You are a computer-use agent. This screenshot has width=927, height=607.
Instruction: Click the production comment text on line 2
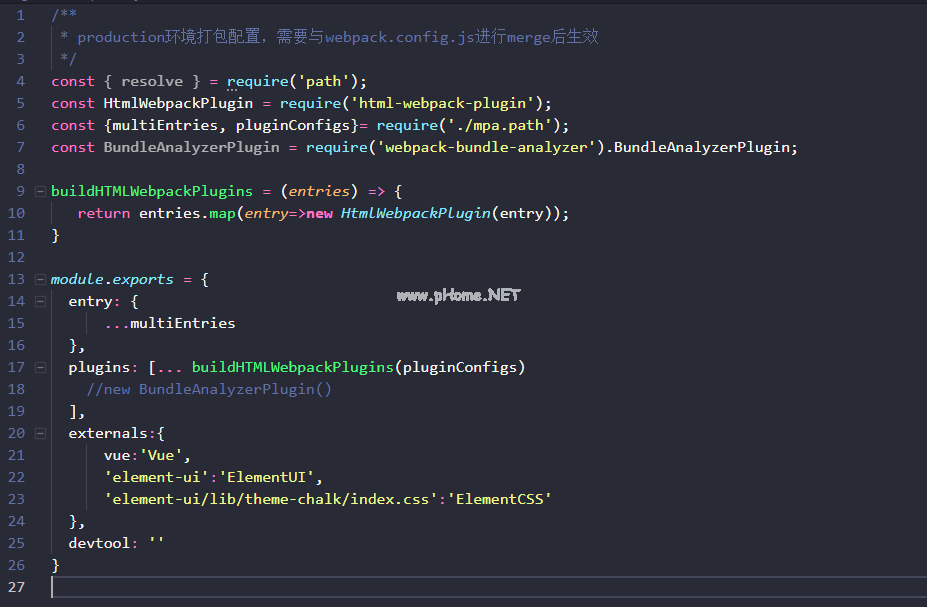click(337, 37)
